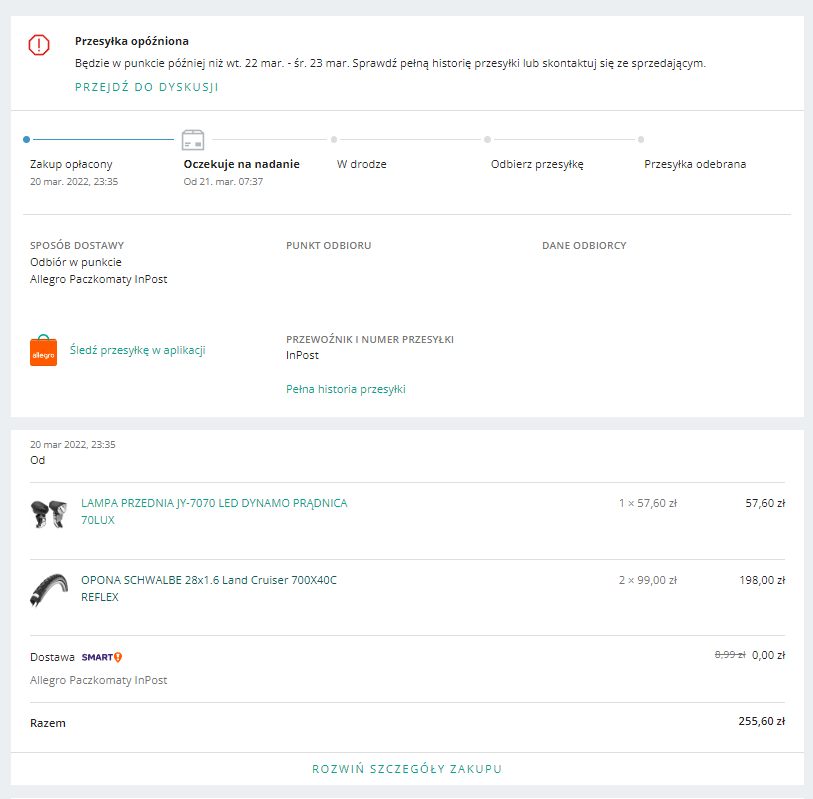813x799 pixels.
Task: Click the SMART delivery badge icon
Action: tap(102, 657)
